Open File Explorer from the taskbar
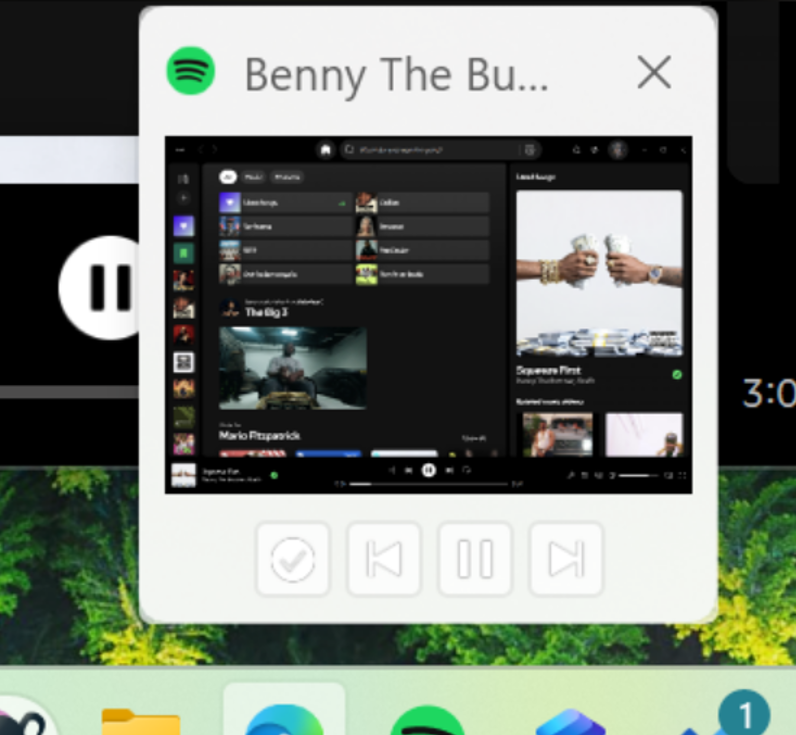Screen dimensions: 796x735 pyautogui.click(x=141, y=722)
